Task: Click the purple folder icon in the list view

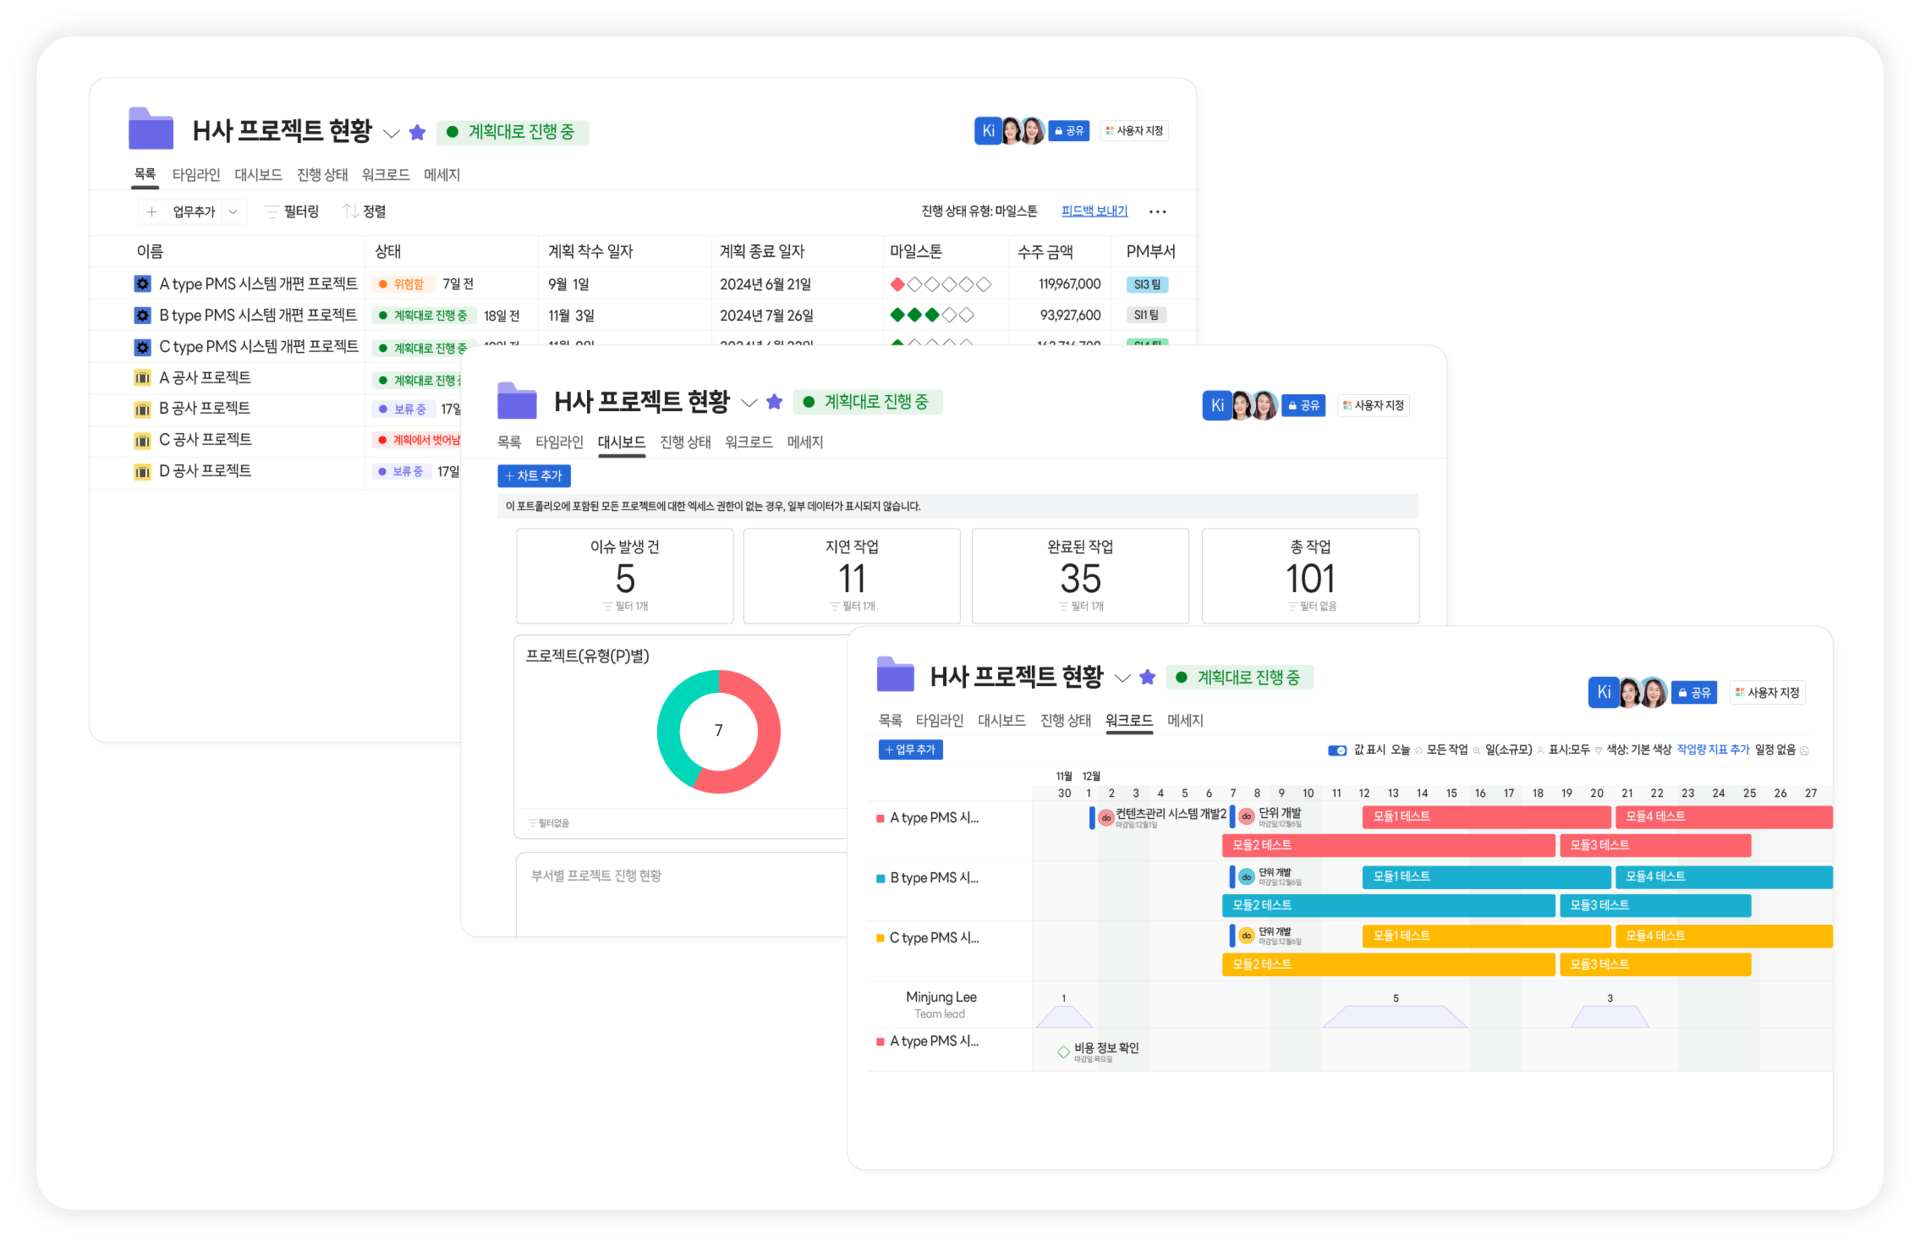Action: click(151, 130)
